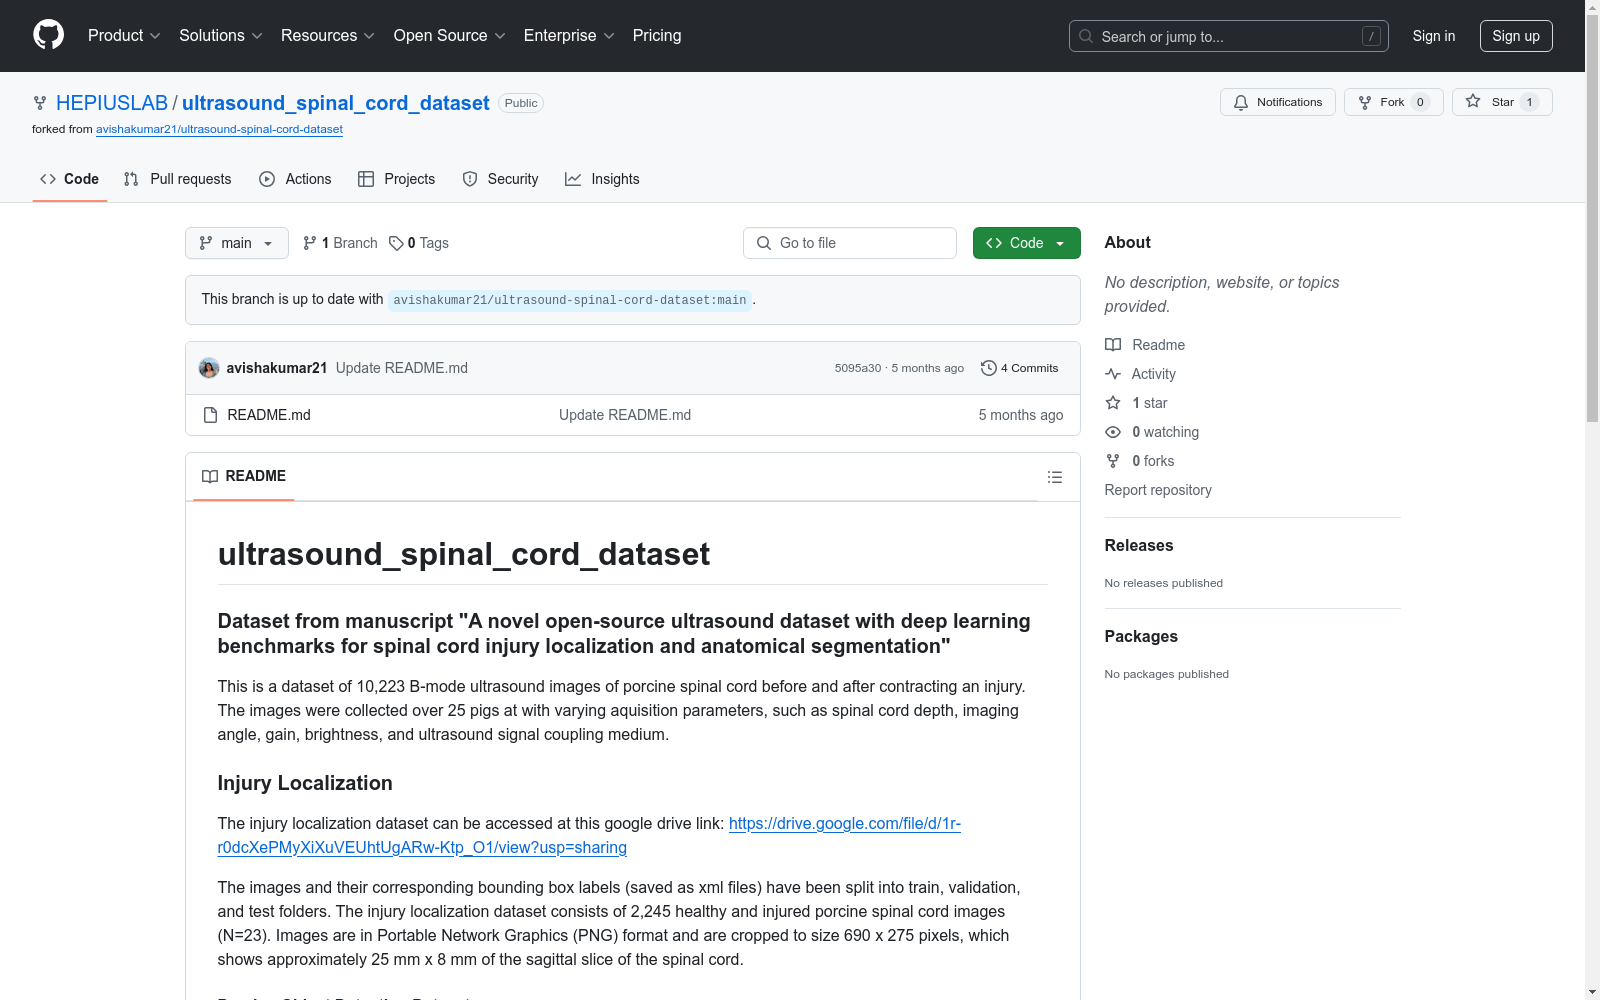View the 4 Commits history
Screen dimensions: 1600x1000
[x=1020, y=368]
